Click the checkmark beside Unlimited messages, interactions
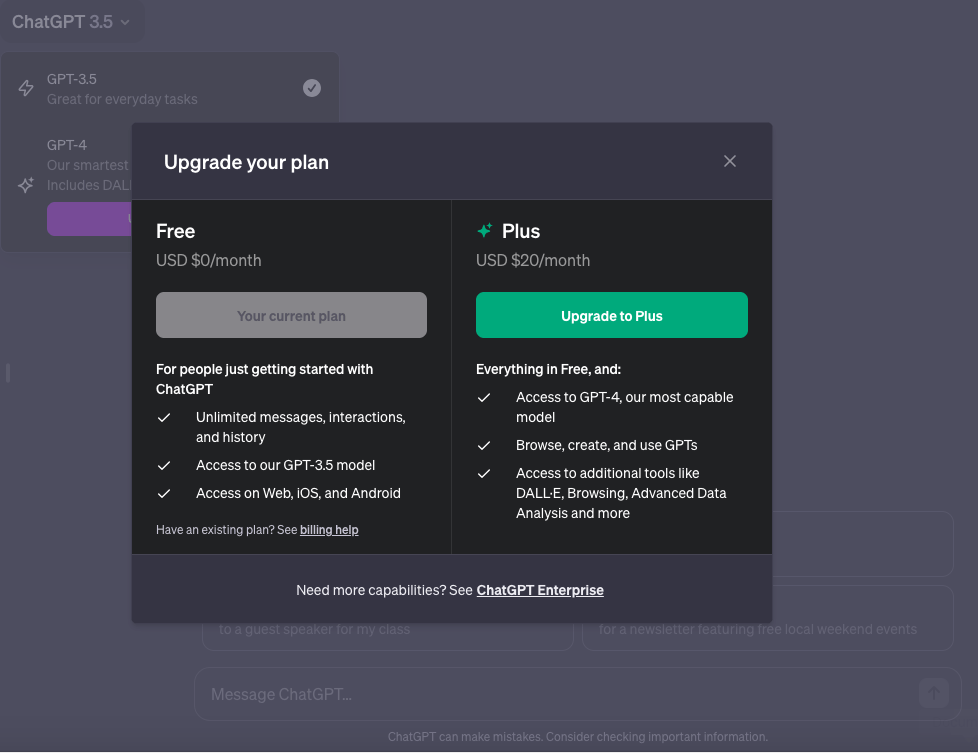This screenshot has width=978, height=754. coord(164,418)
